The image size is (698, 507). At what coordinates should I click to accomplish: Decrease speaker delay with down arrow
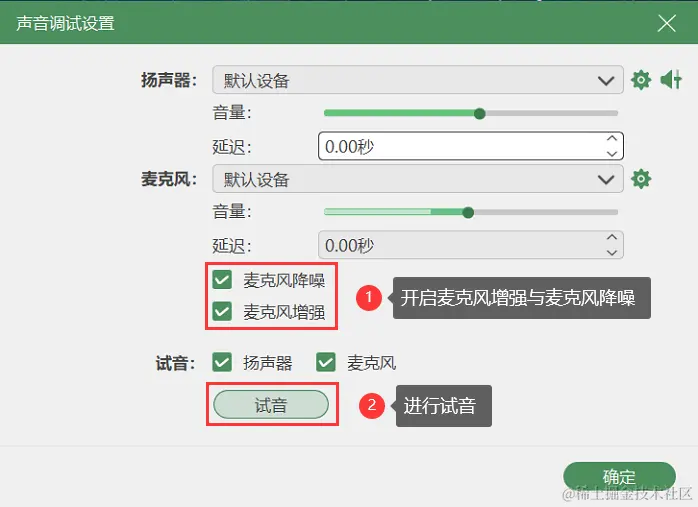612,154
